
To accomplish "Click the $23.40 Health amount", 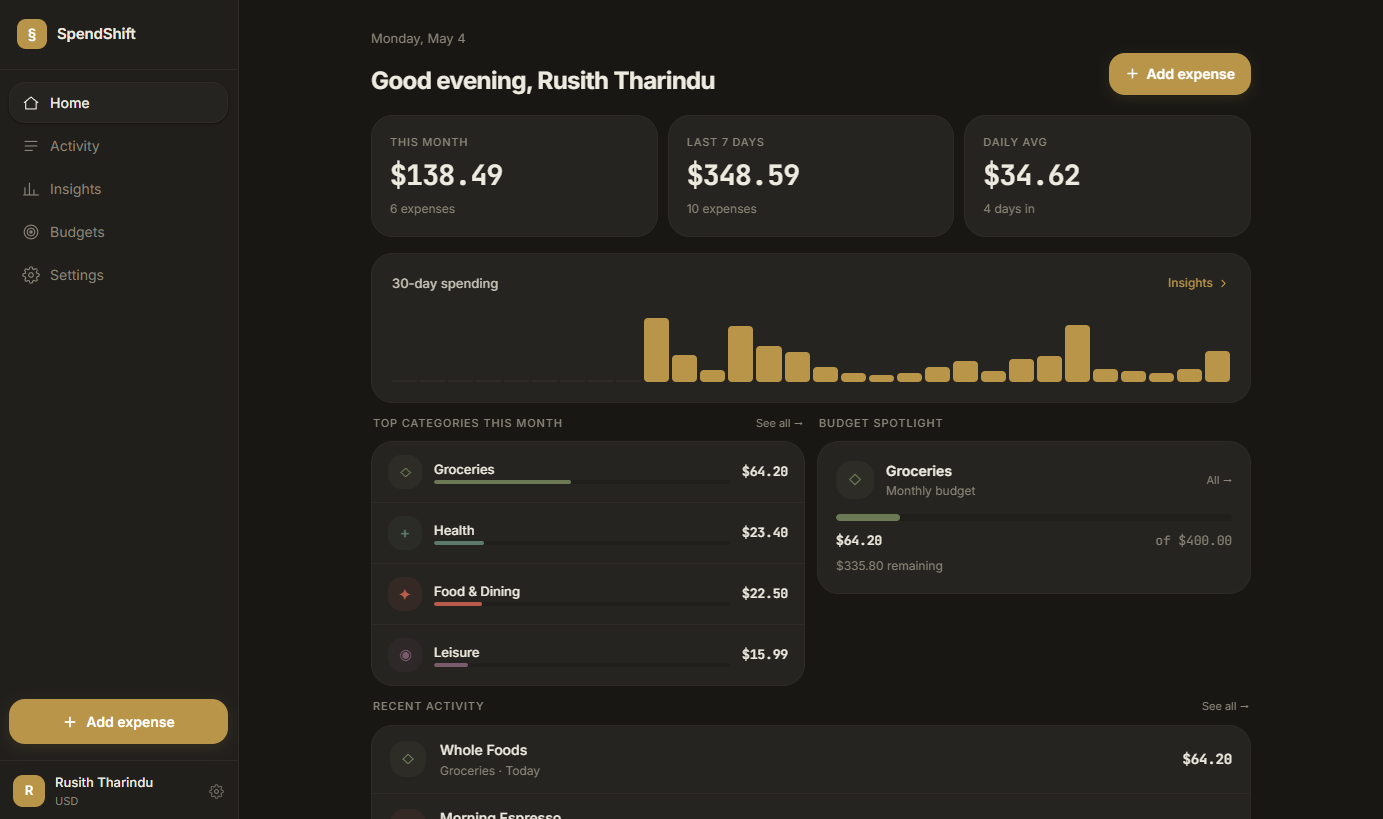I will coord(765,532).
